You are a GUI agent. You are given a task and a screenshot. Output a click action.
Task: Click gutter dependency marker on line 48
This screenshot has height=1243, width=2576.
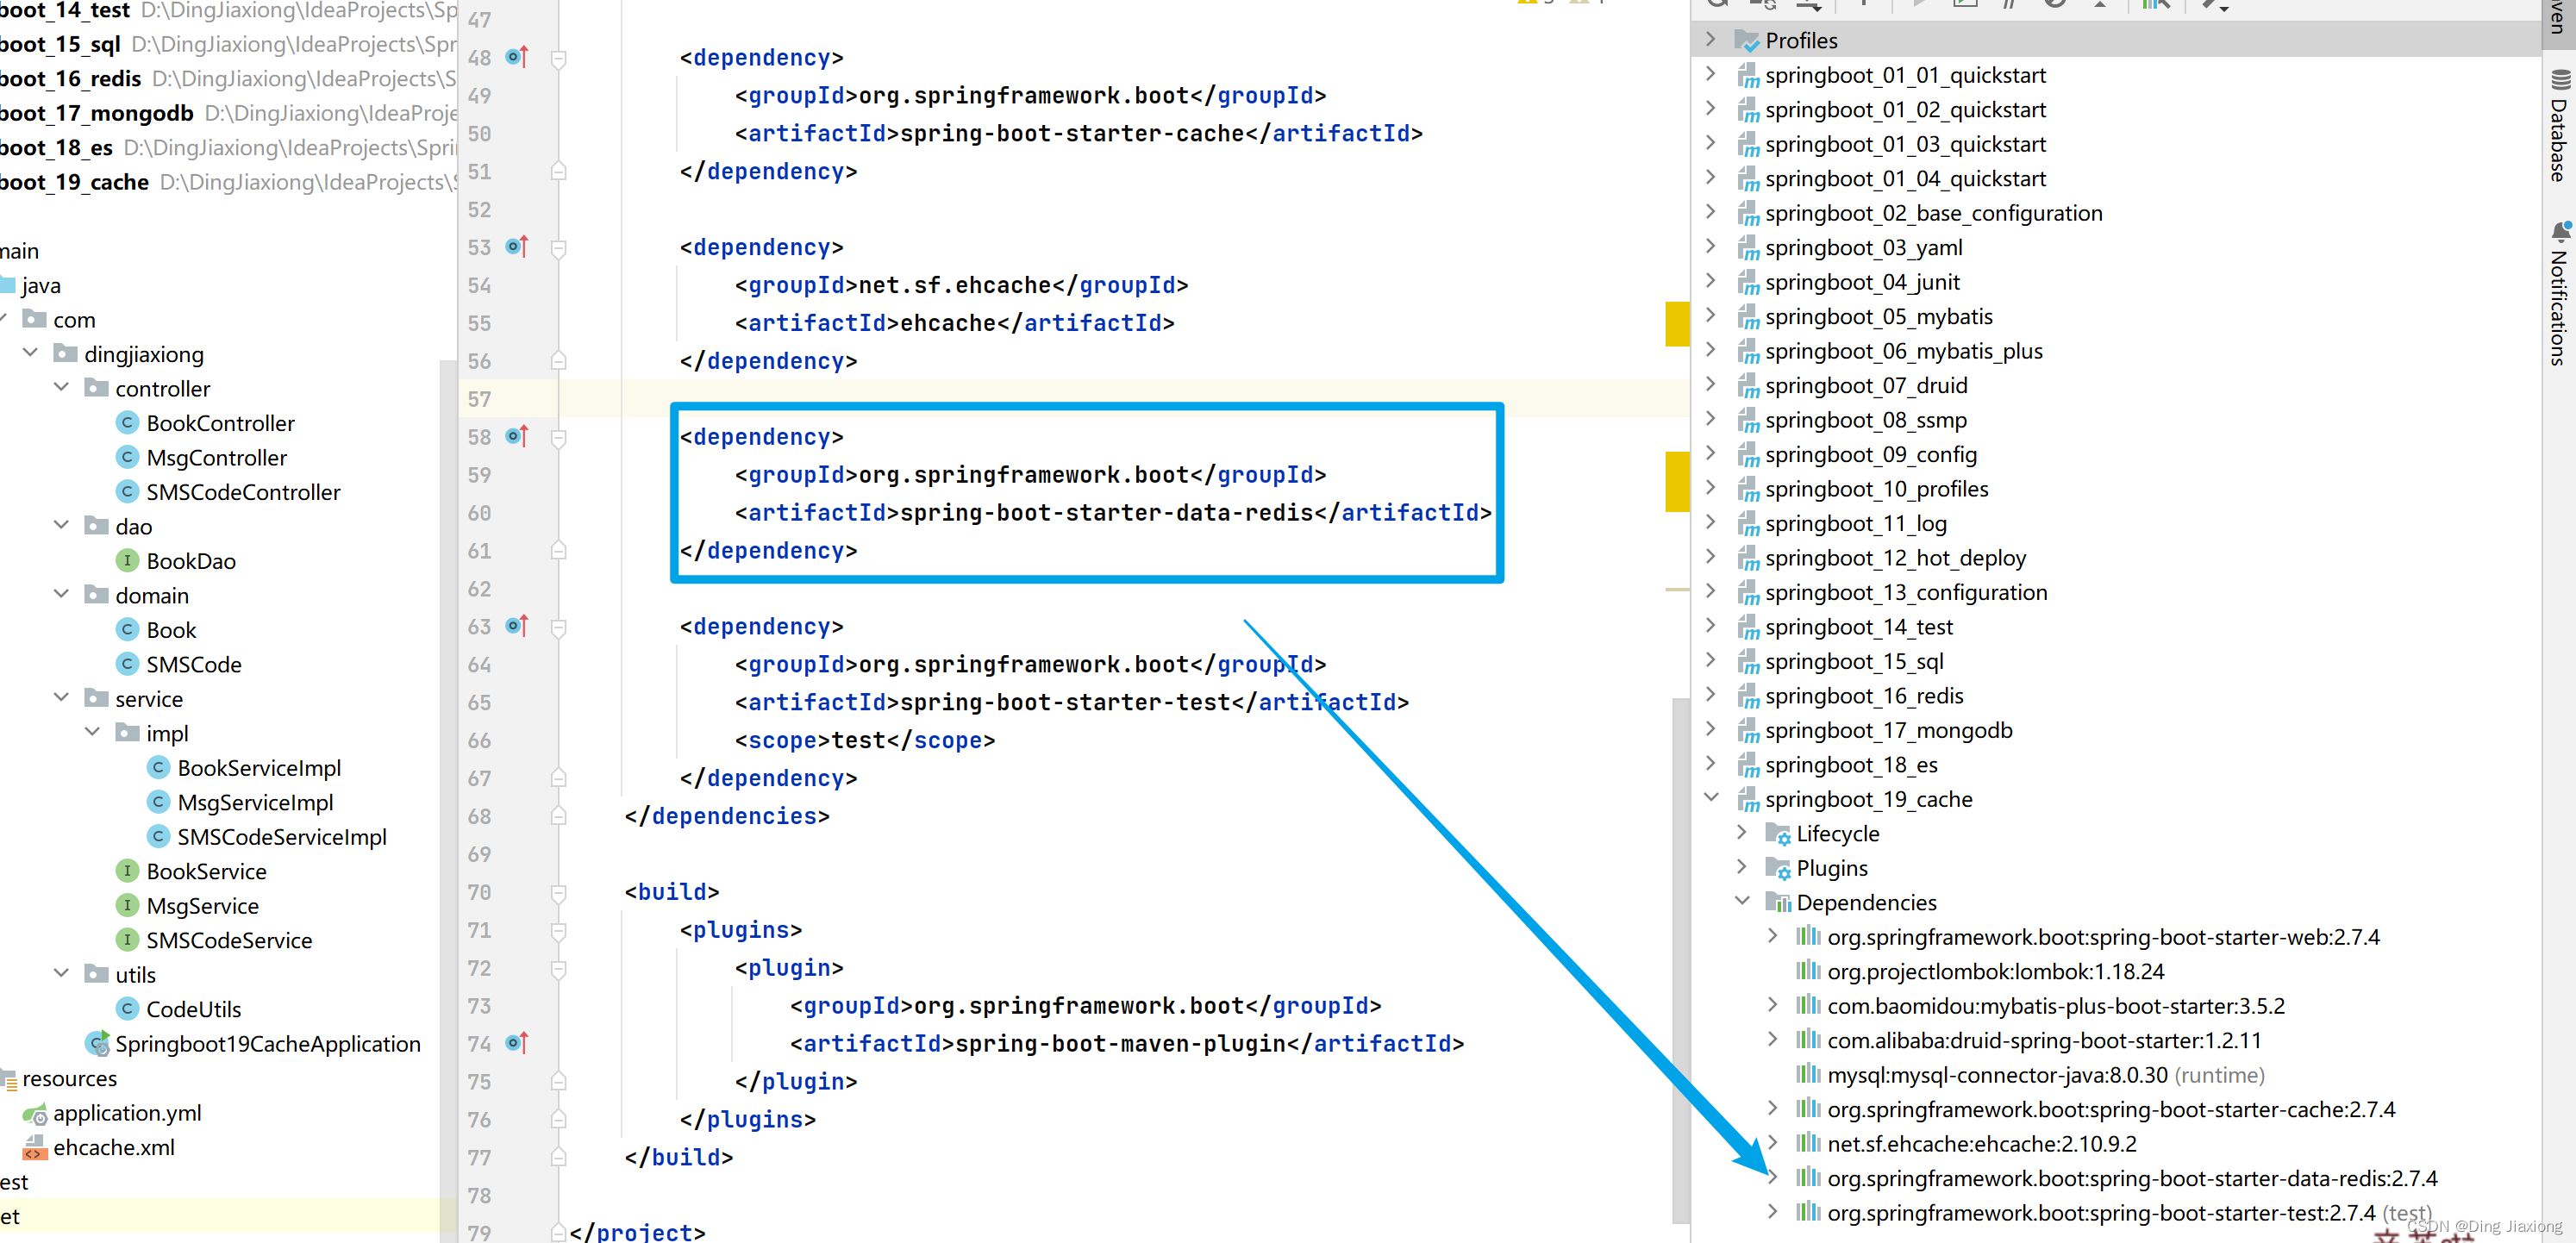516,57
